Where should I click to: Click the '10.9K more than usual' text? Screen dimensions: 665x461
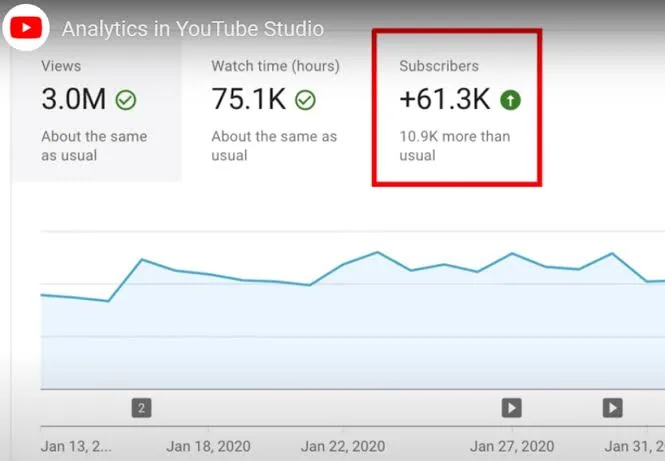point(455,146)
